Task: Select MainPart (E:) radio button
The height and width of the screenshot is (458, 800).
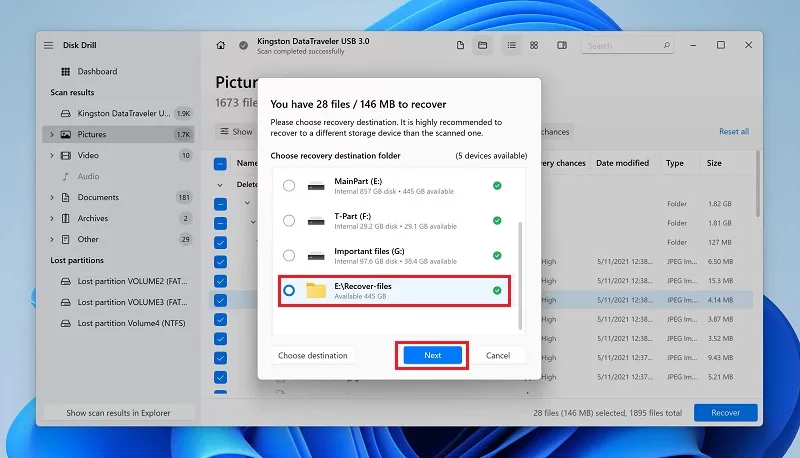Action: point(289,186)
